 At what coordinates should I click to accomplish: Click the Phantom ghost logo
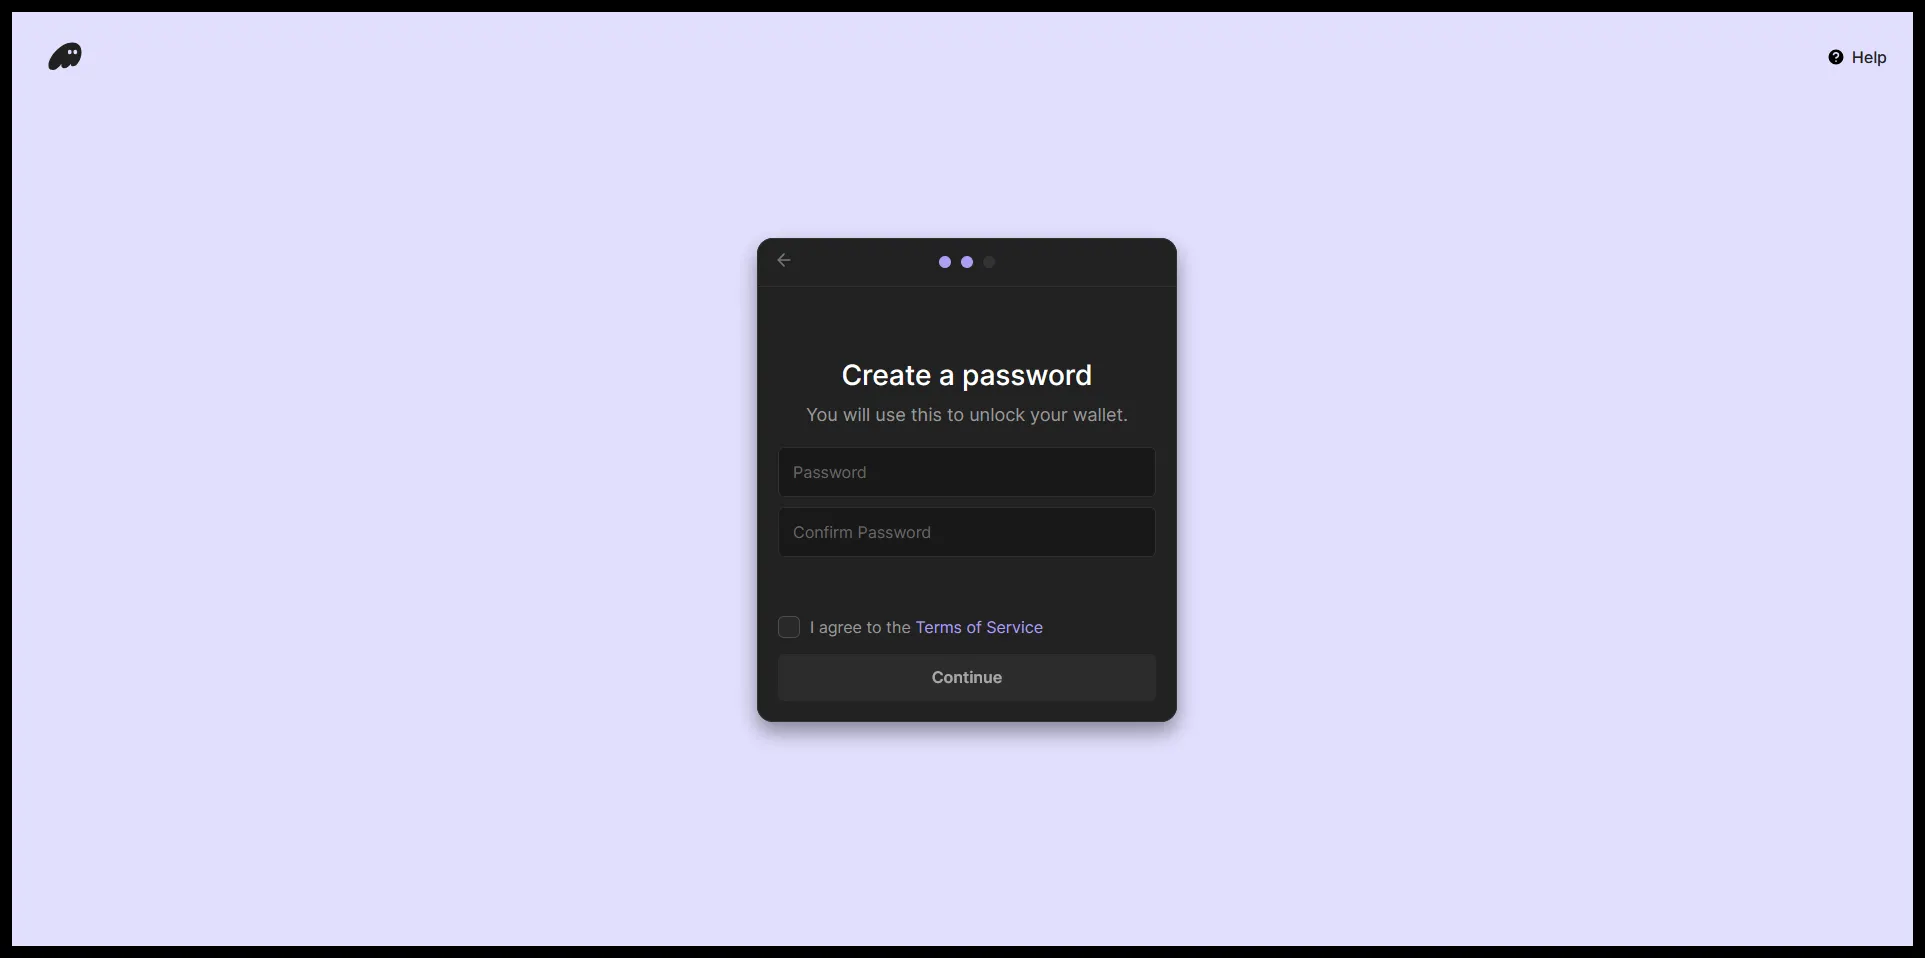click(65, 57)
